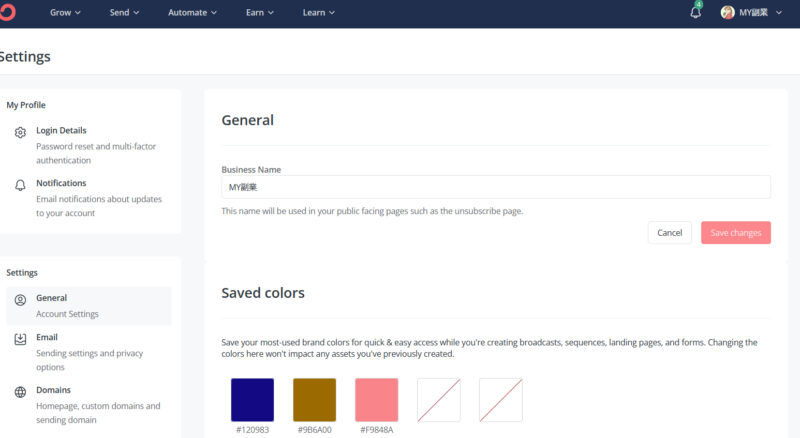This screenshot has height=438, width=800.
Task: Click the Email inbox icon in sidebar
Action: (20, 339)
